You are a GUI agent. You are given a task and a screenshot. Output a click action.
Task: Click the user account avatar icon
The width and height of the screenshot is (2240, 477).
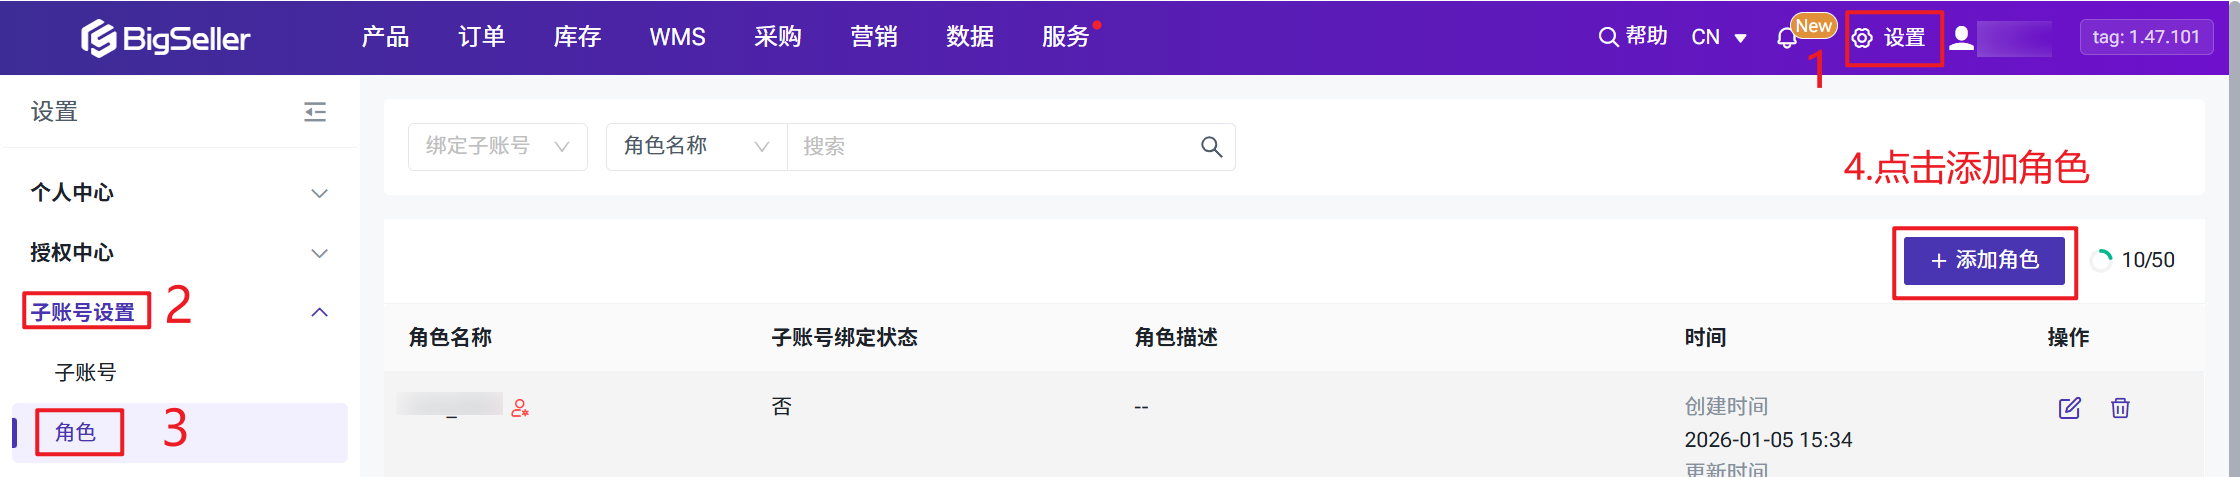(1962, 38)
